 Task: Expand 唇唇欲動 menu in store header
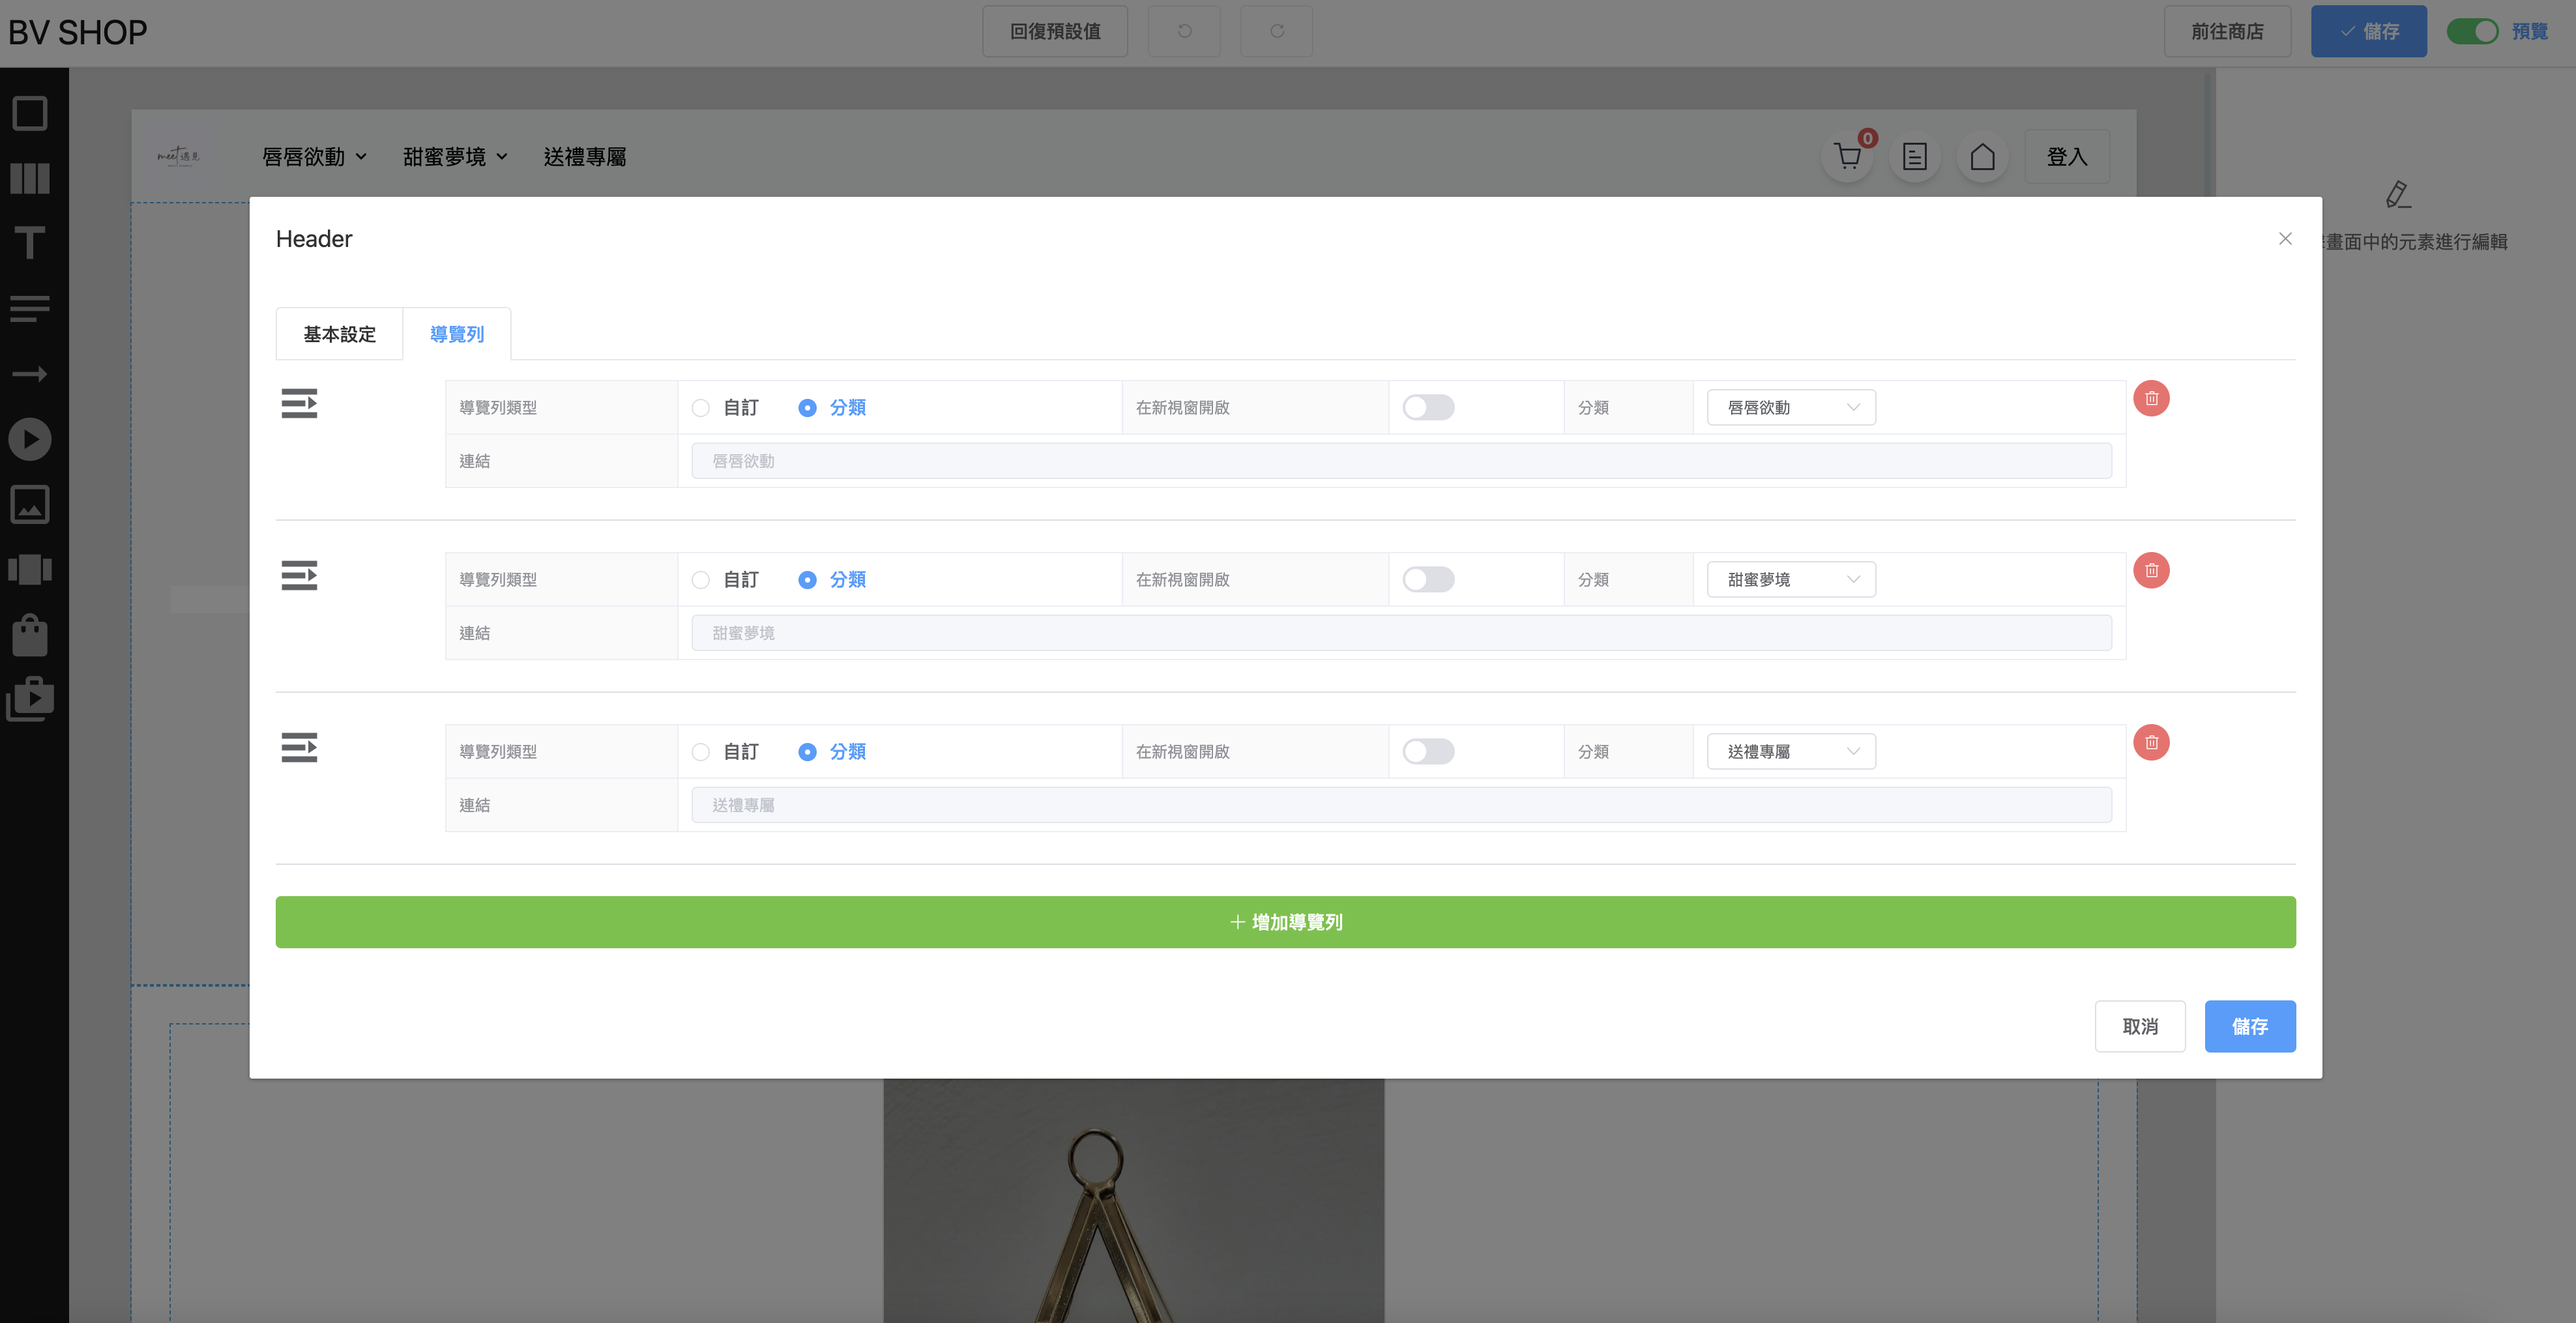[314, 157]
